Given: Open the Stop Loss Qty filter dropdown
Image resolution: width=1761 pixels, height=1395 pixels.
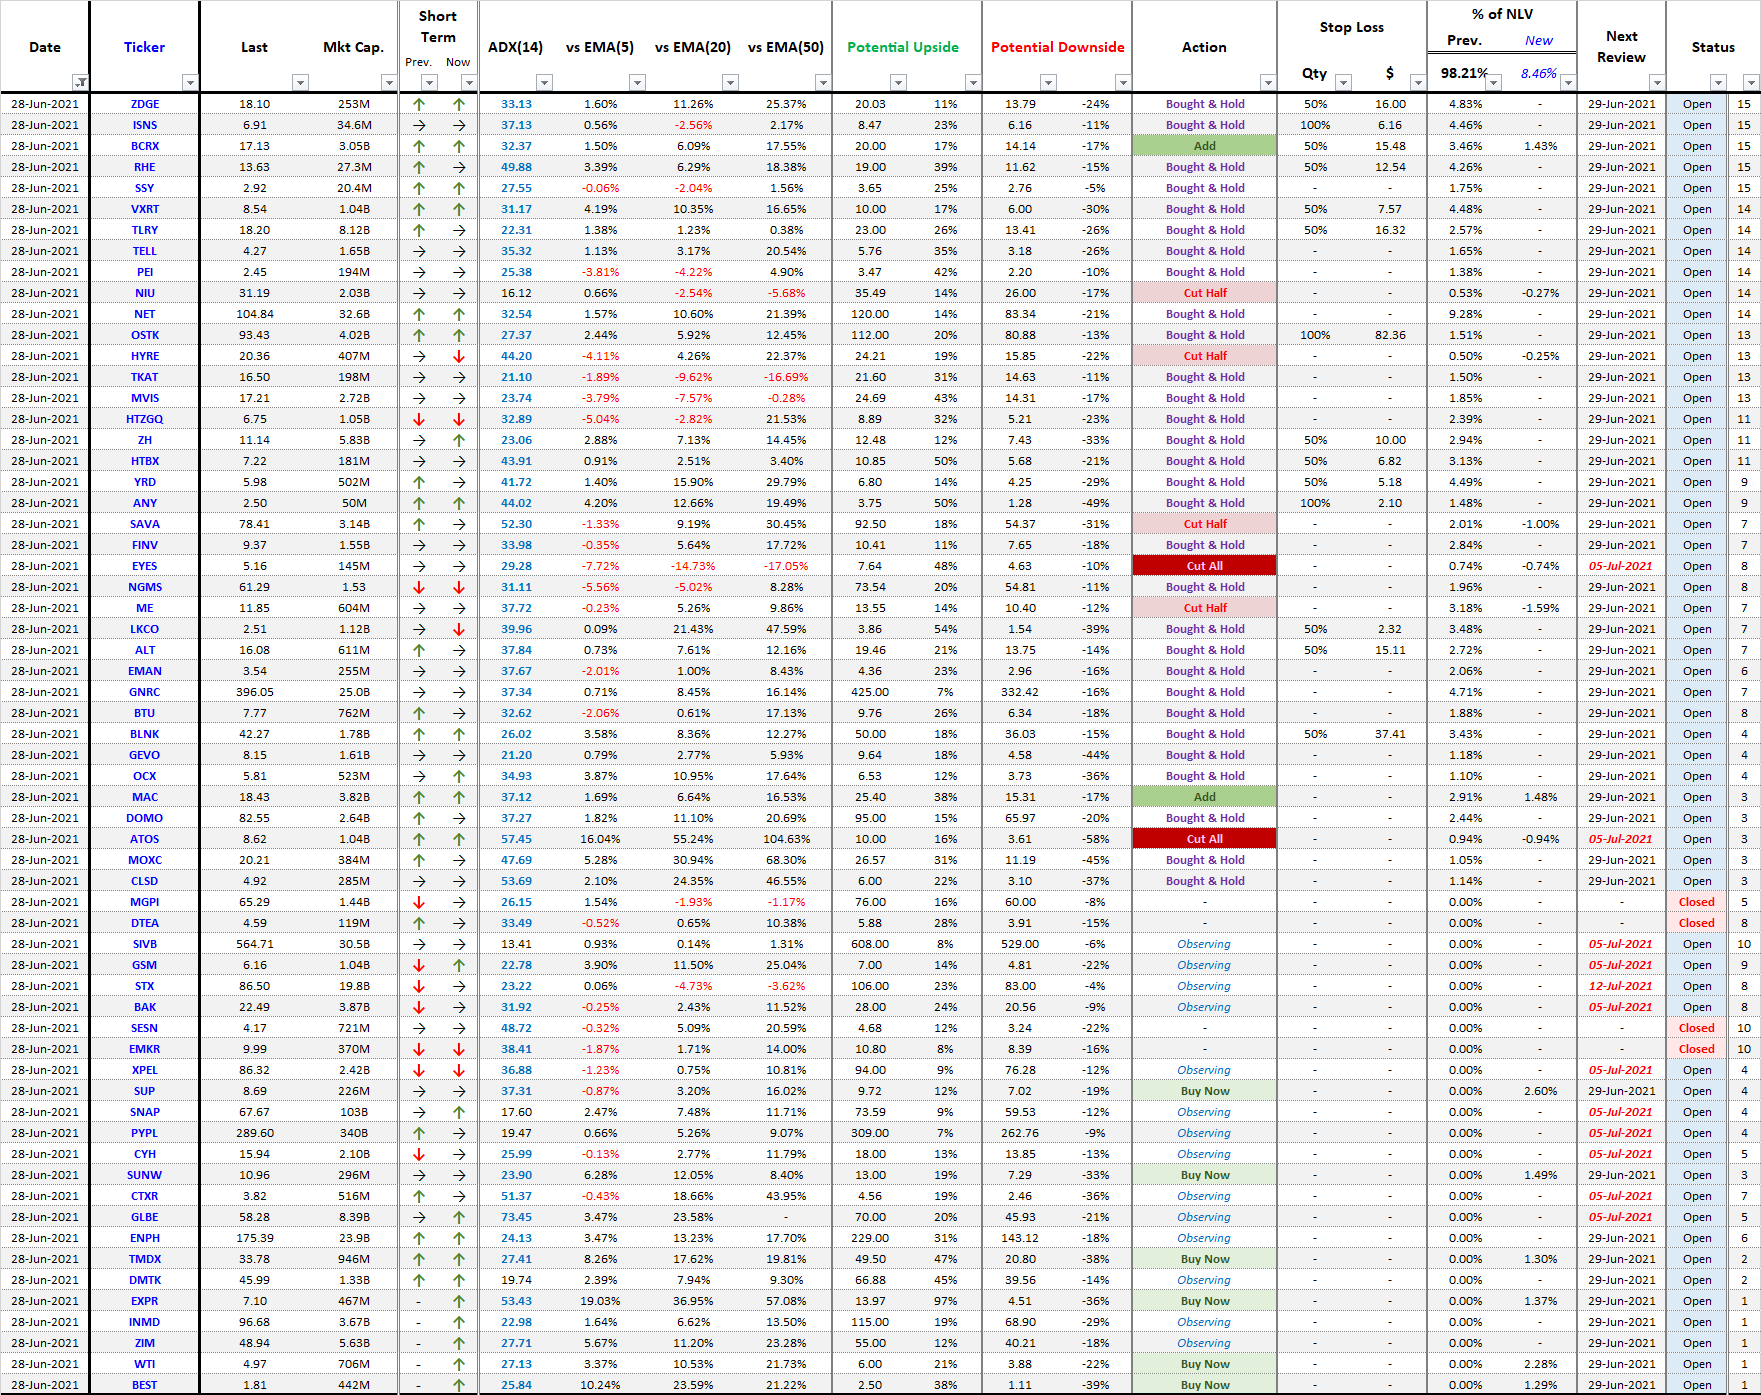Looking at the screenshot, I should 1343,82.
